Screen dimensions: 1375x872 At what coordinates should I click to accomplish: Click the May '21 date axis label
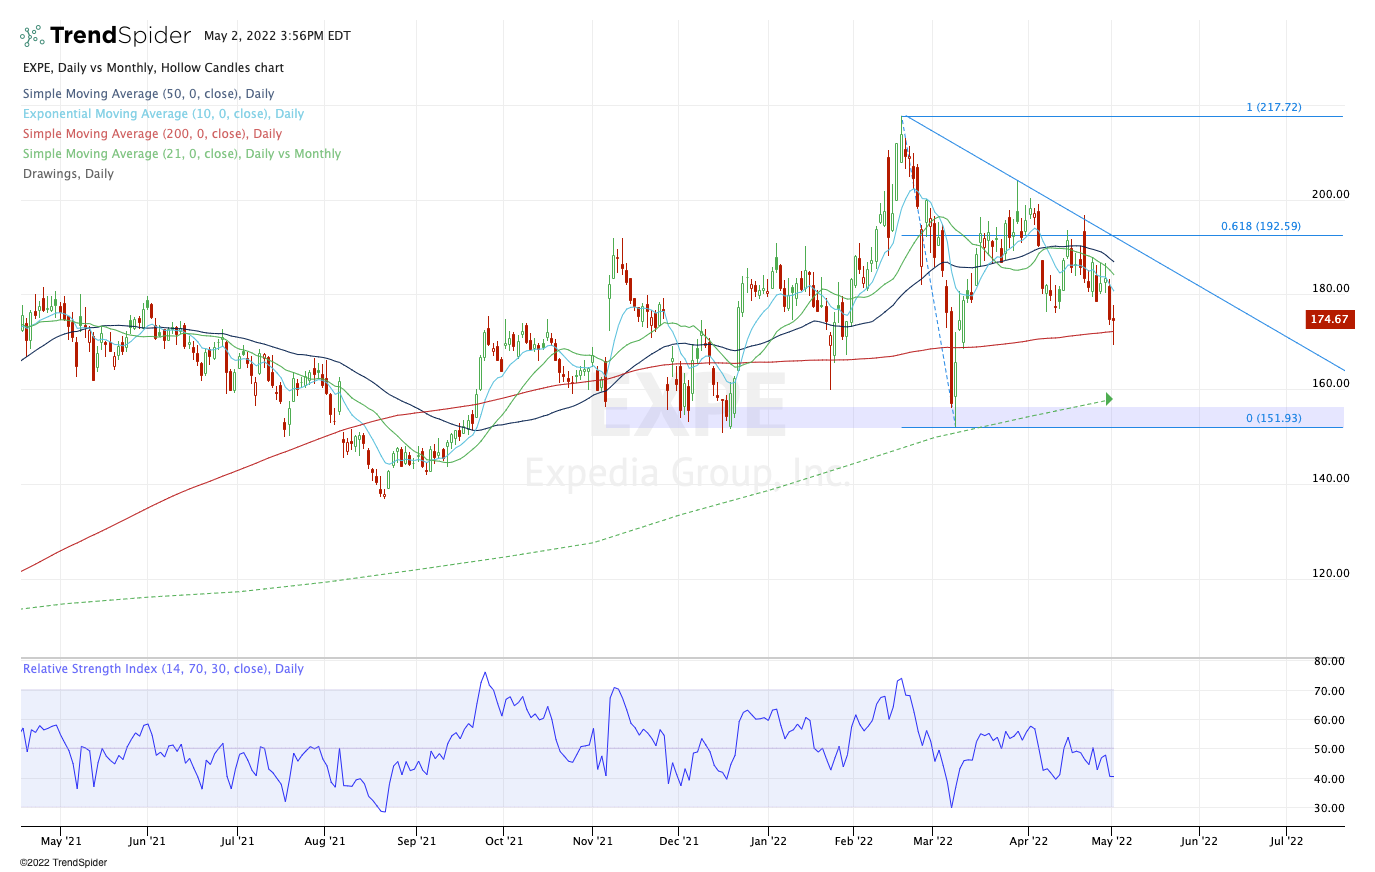pos(60,841)
